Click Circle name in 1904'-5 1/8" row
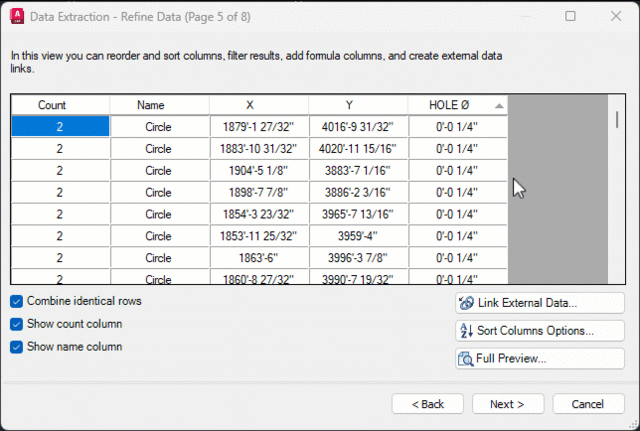The image size is (640, 431). click(158, 170)
